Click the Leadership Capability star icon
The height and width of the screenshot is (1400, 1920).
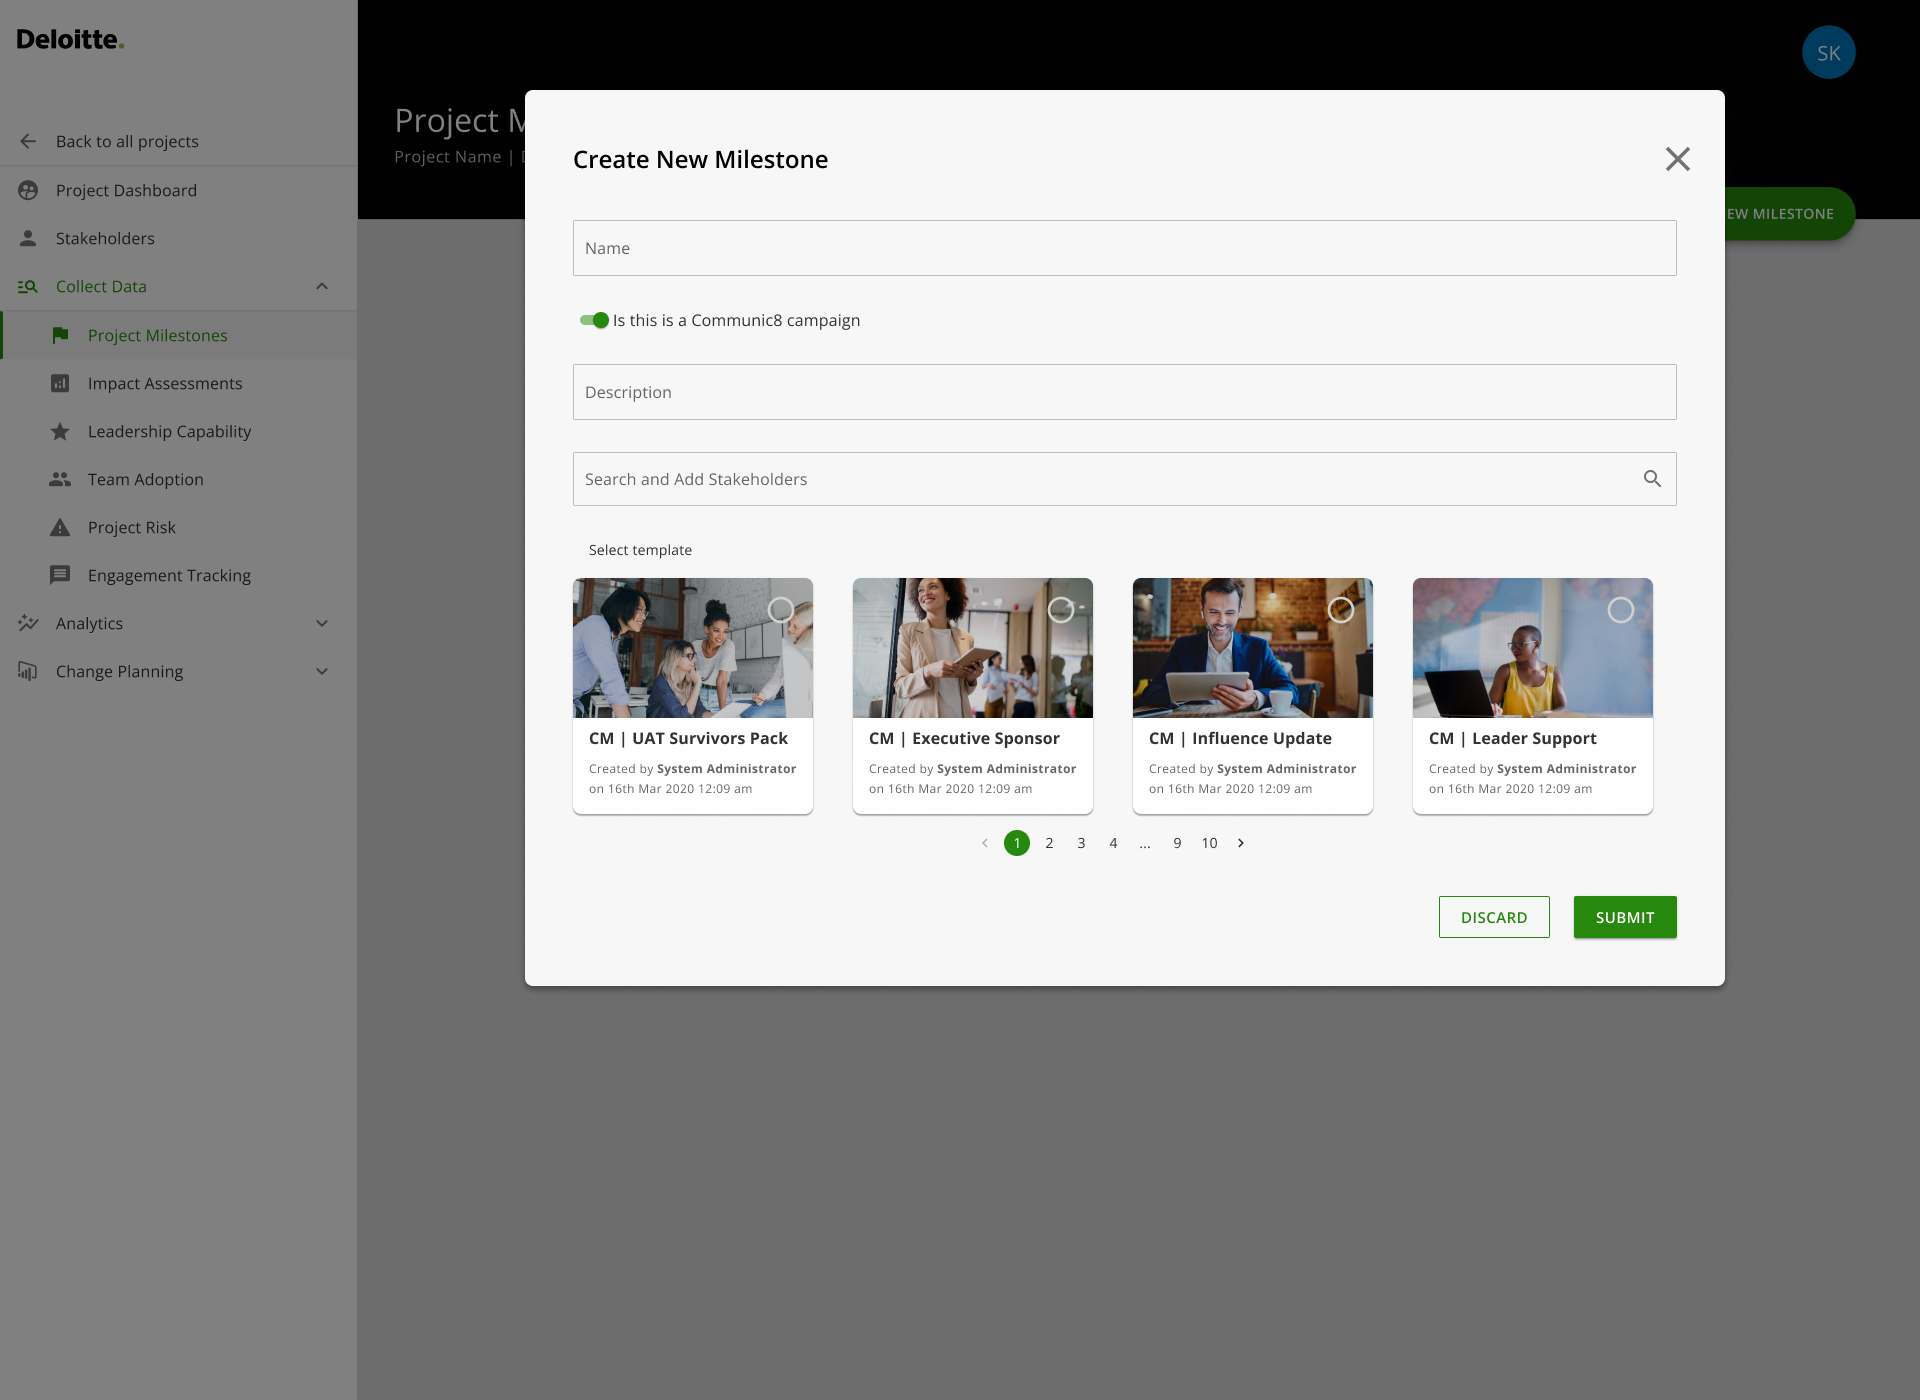point(60,431)
